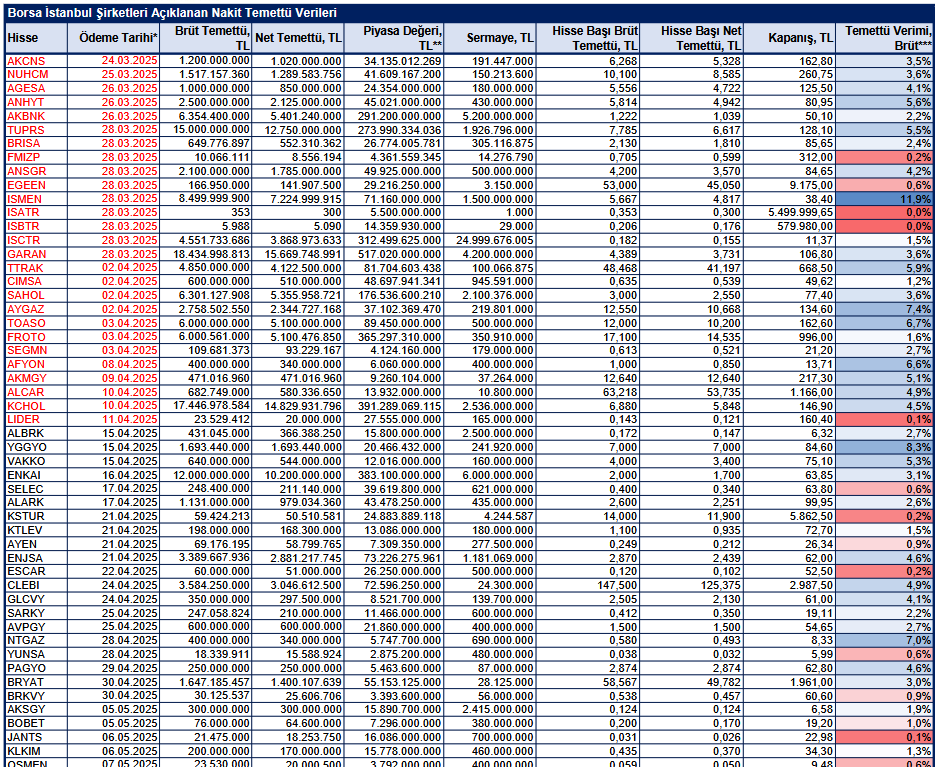This screenshot has width=935, height=767.
Task: Select ISATR gross dividend value '353'
Action: [x=241, y=212]
